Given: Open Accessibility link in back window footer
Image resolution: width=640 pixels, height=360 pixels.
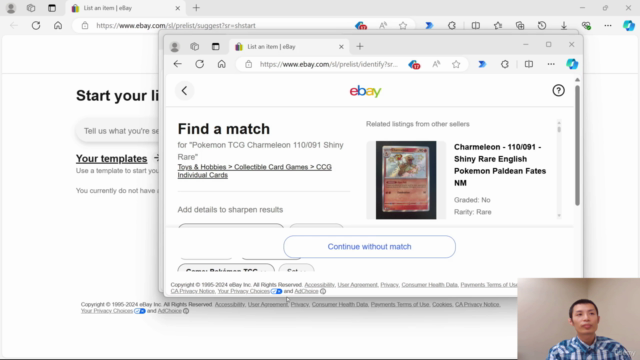Looking at the screenshot, I should point(230,304).
